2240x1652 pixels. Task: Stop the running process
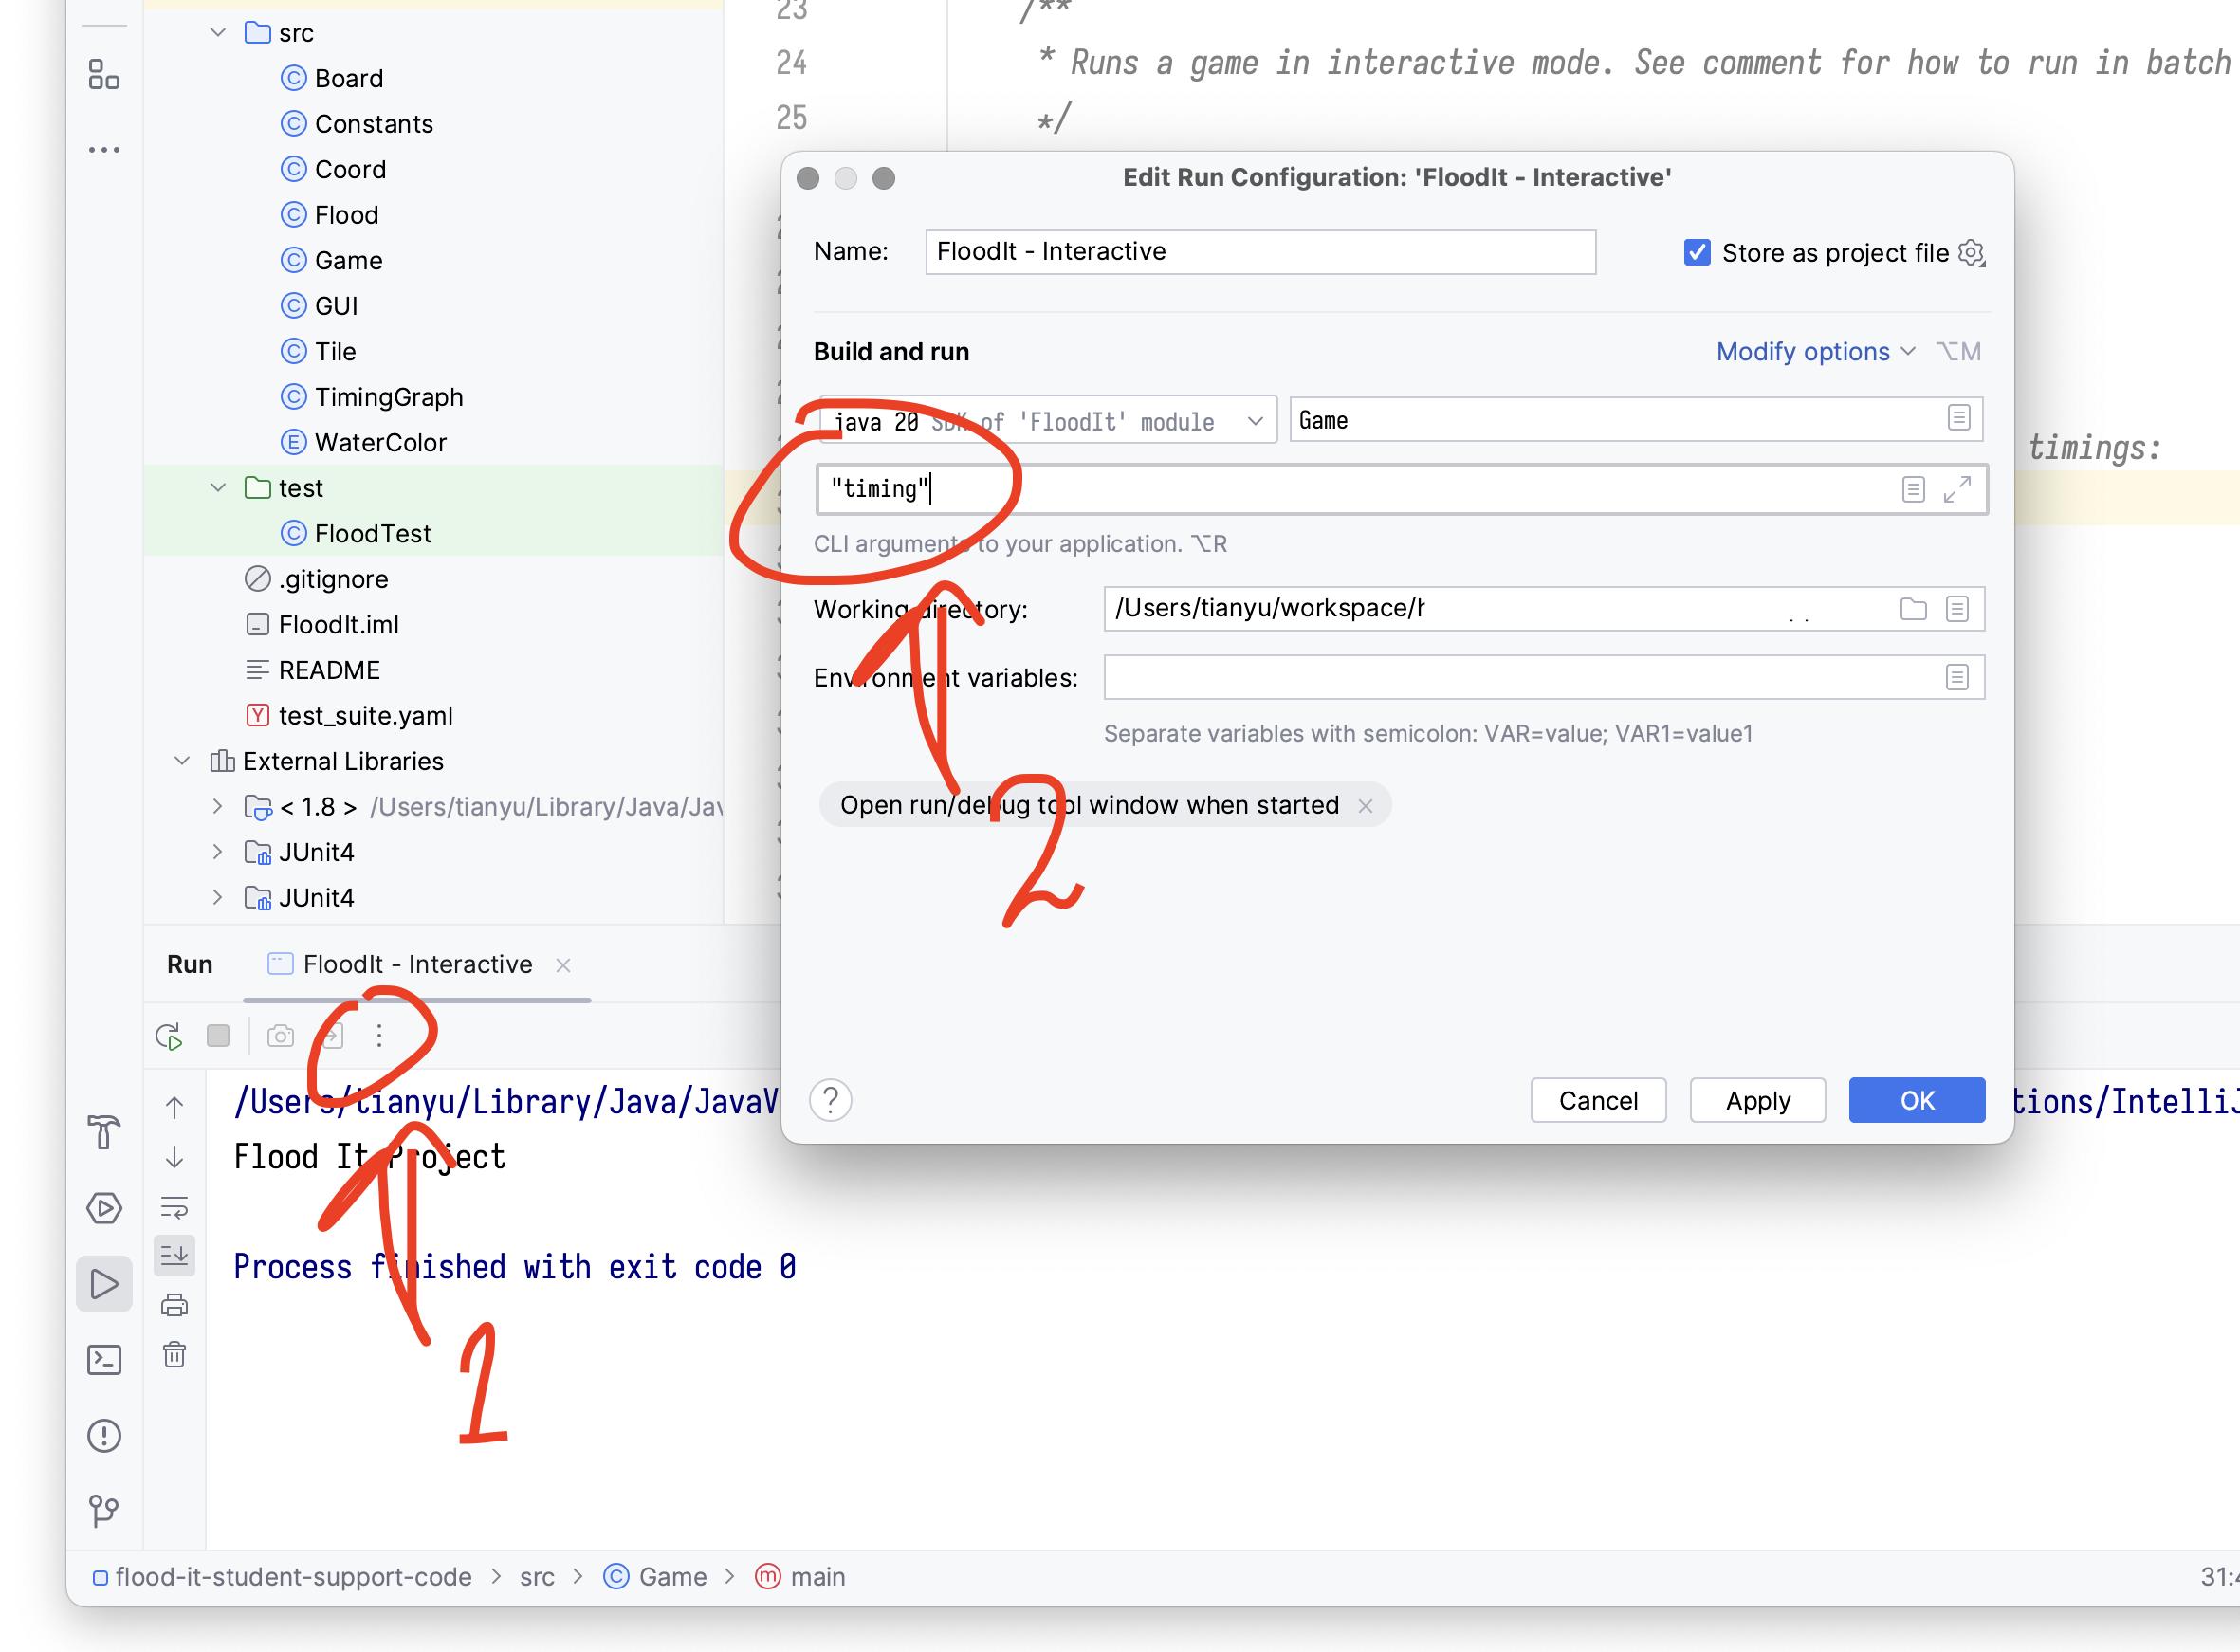tap(218, 1036)
